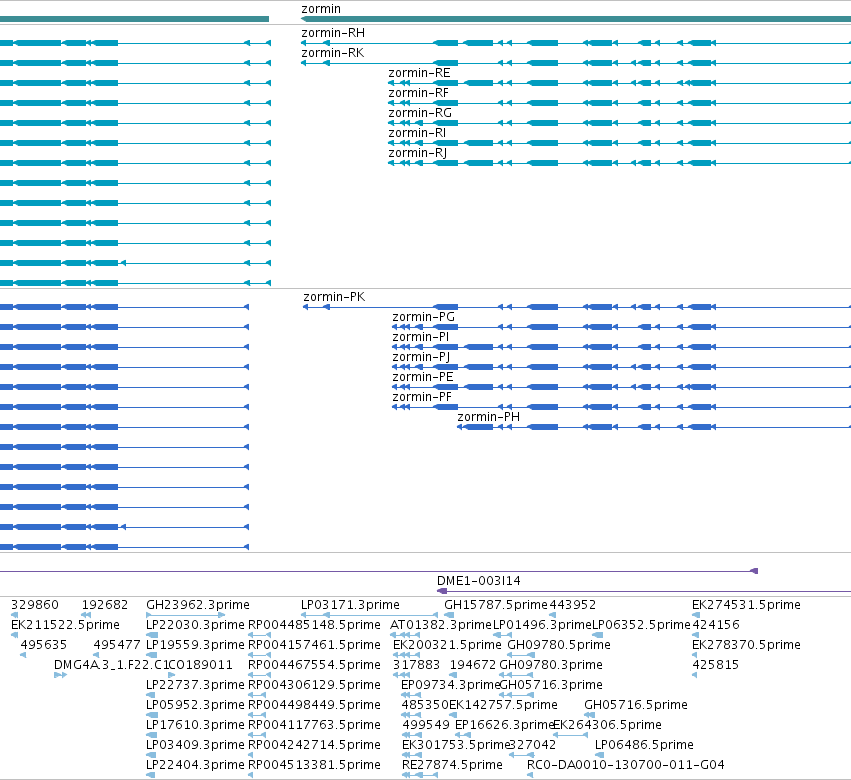Image resolution: width=851 pixels, height=780 pixels.
Task: Pick the RP004467554.5prime label
Action: coord(314,665)
